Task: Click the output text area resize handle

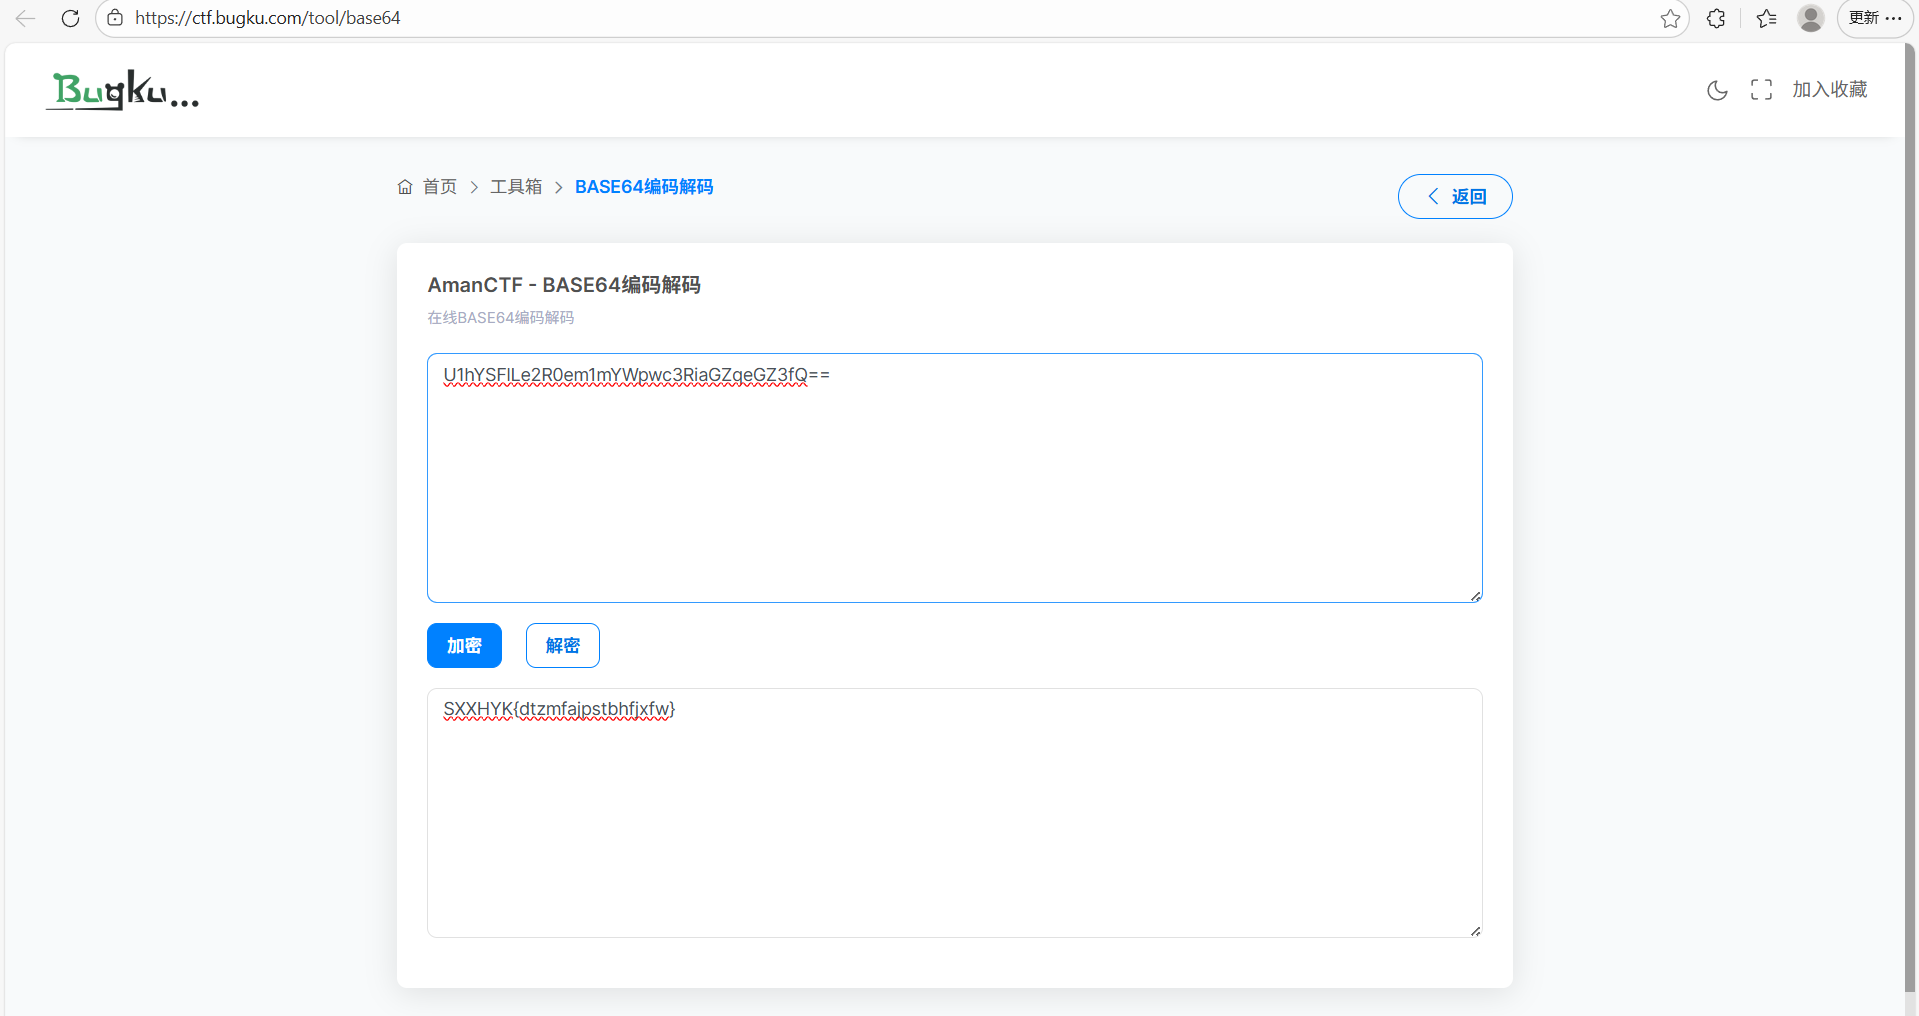Action: click(x=1475, y=931)
